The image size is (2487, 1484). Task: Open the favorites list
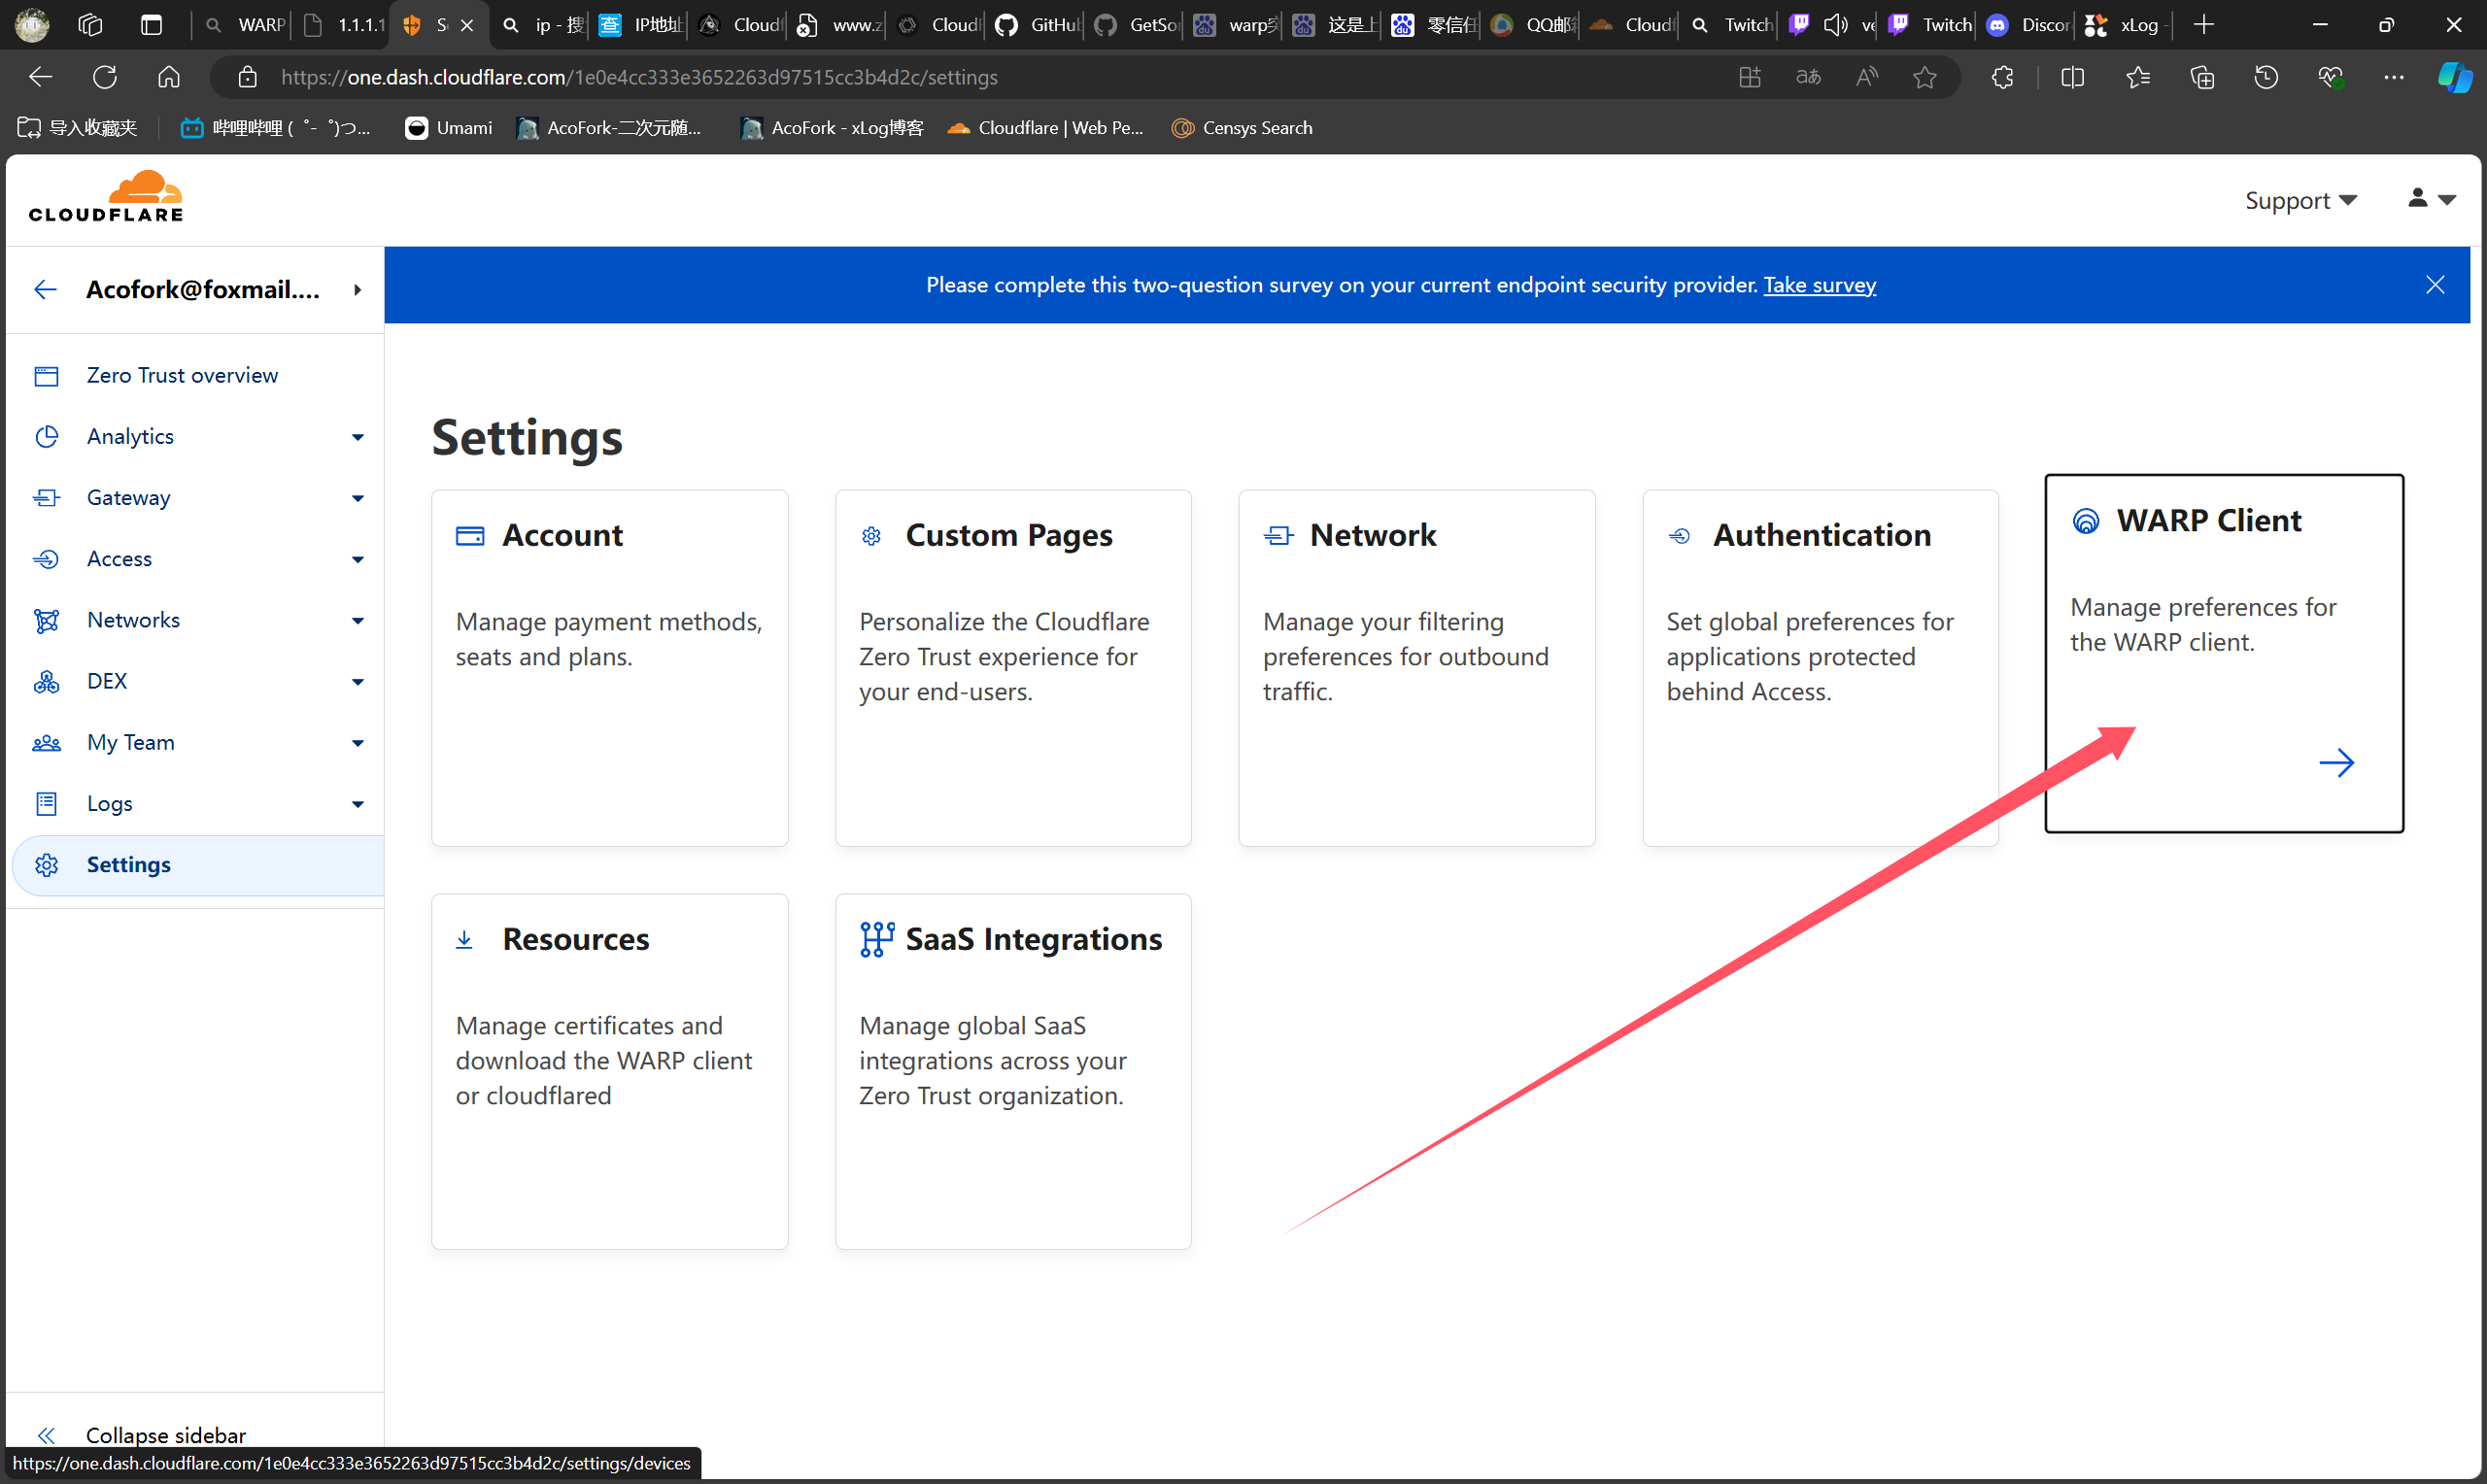click(2137, 77)
